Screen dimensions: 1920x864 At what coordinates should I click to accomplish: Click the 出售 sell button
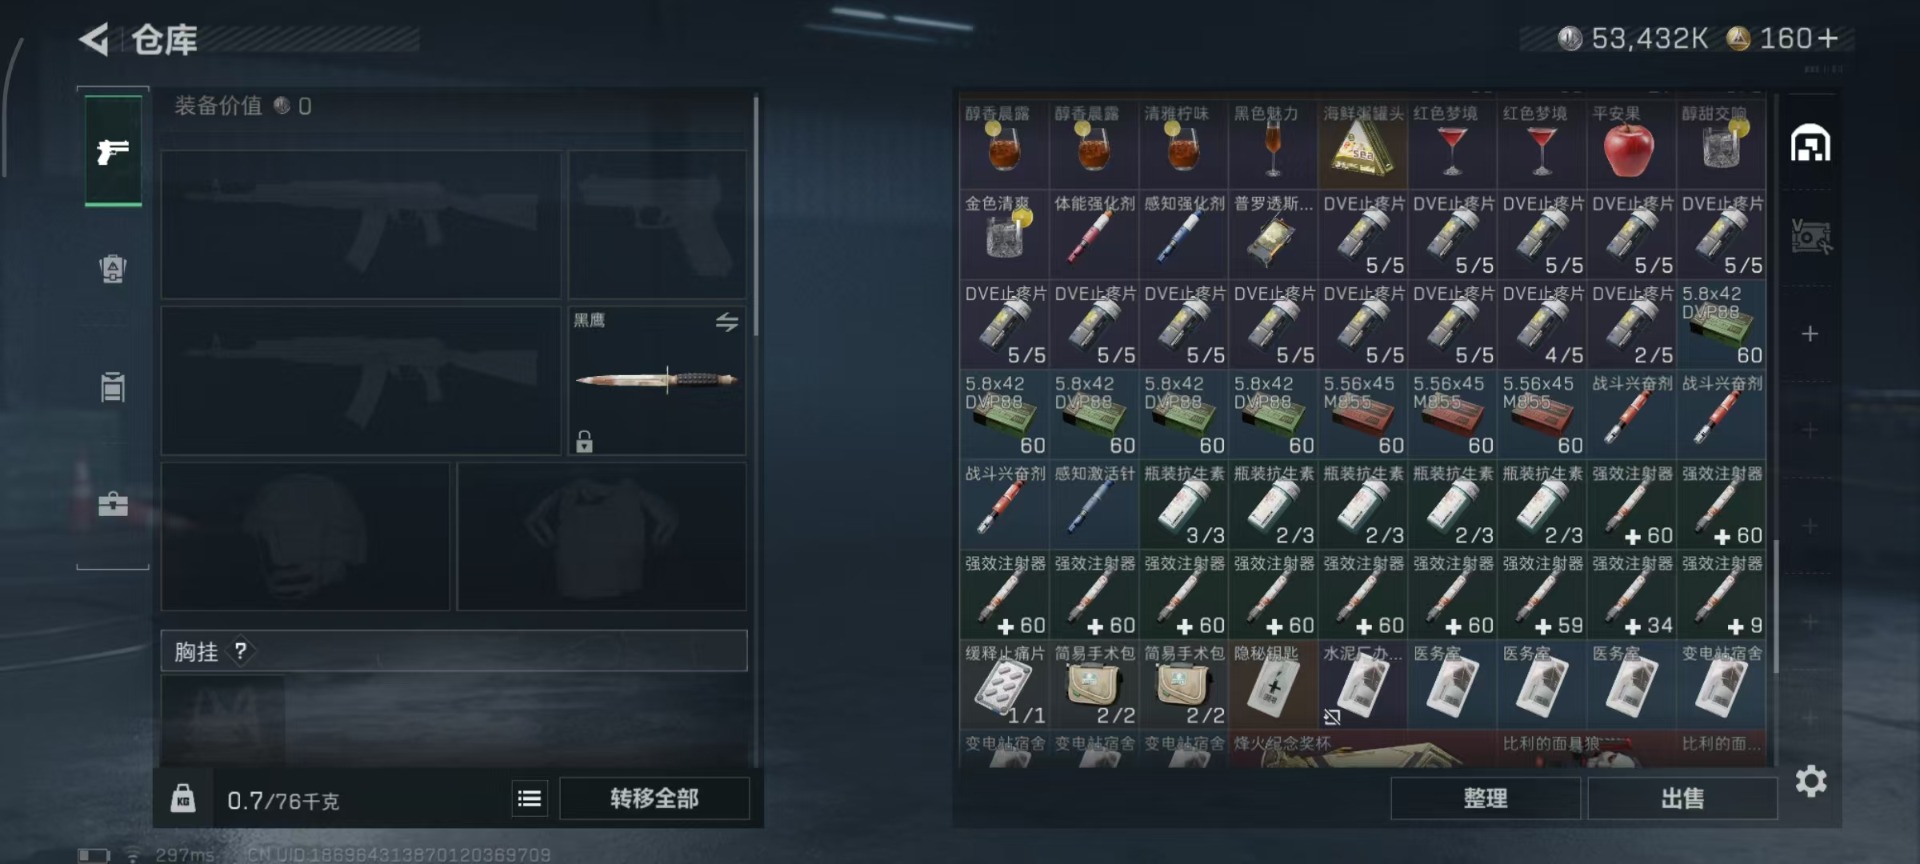1682,798
